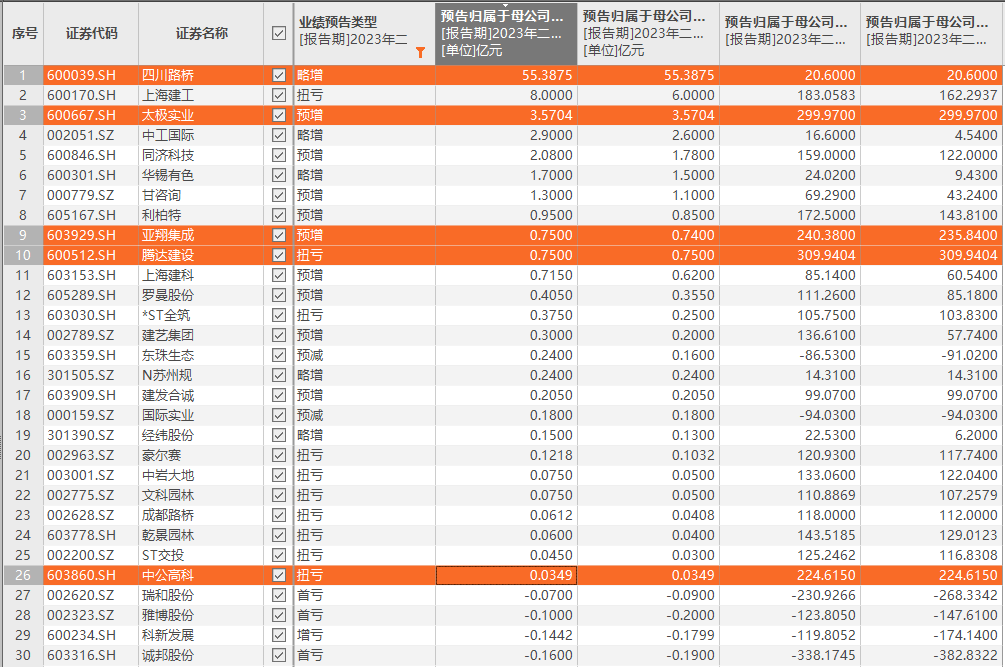
Task: Uncheck the checkbox for 四川路桥 row
Action: tap(279, 75)
